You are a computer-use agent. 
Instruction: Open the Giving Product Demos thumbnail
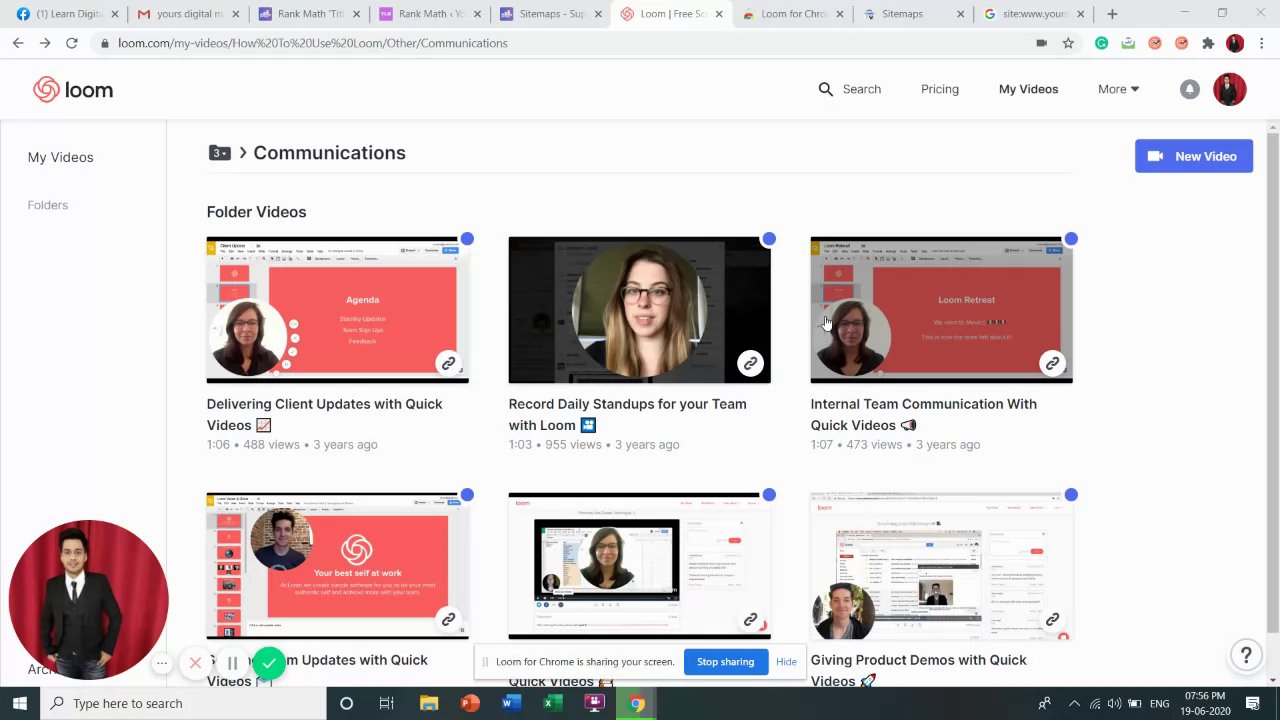(941, 566)
